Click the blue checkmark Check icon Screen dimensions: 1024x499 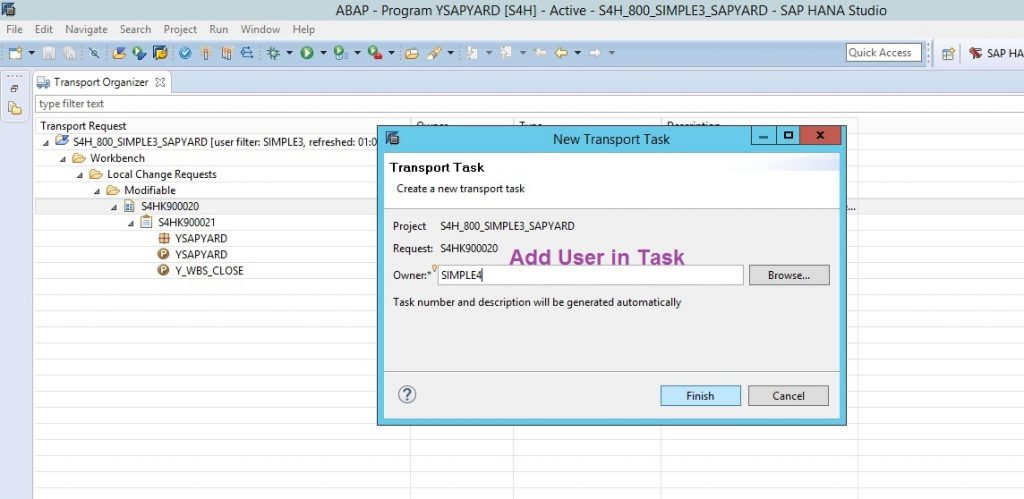[x=185, y=54]
